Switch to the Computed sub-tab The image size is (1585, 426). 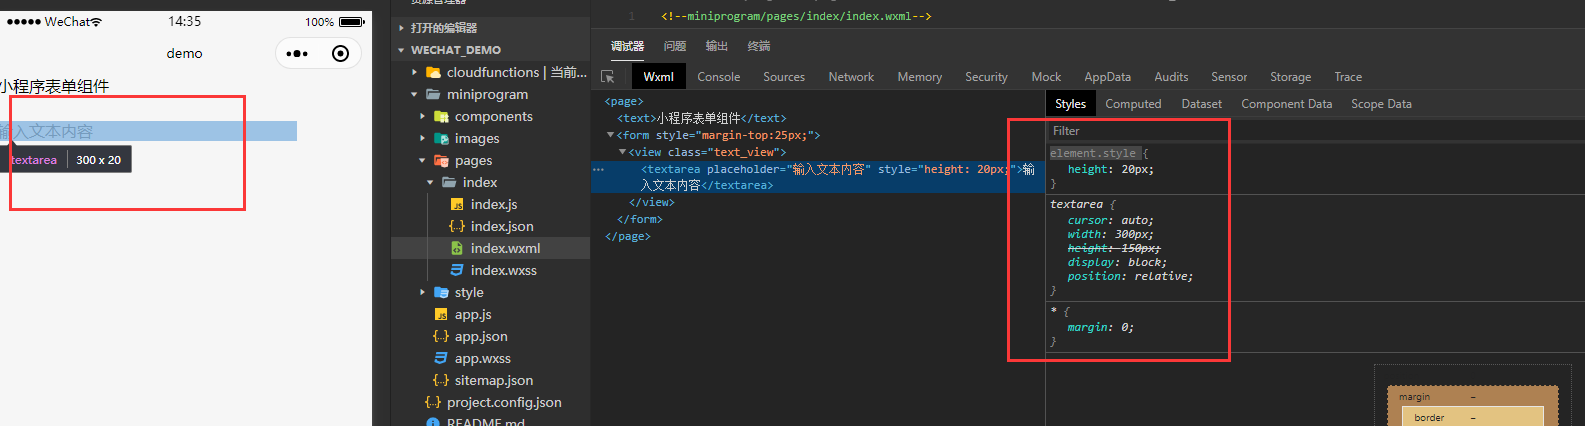tap(1133, 104)
